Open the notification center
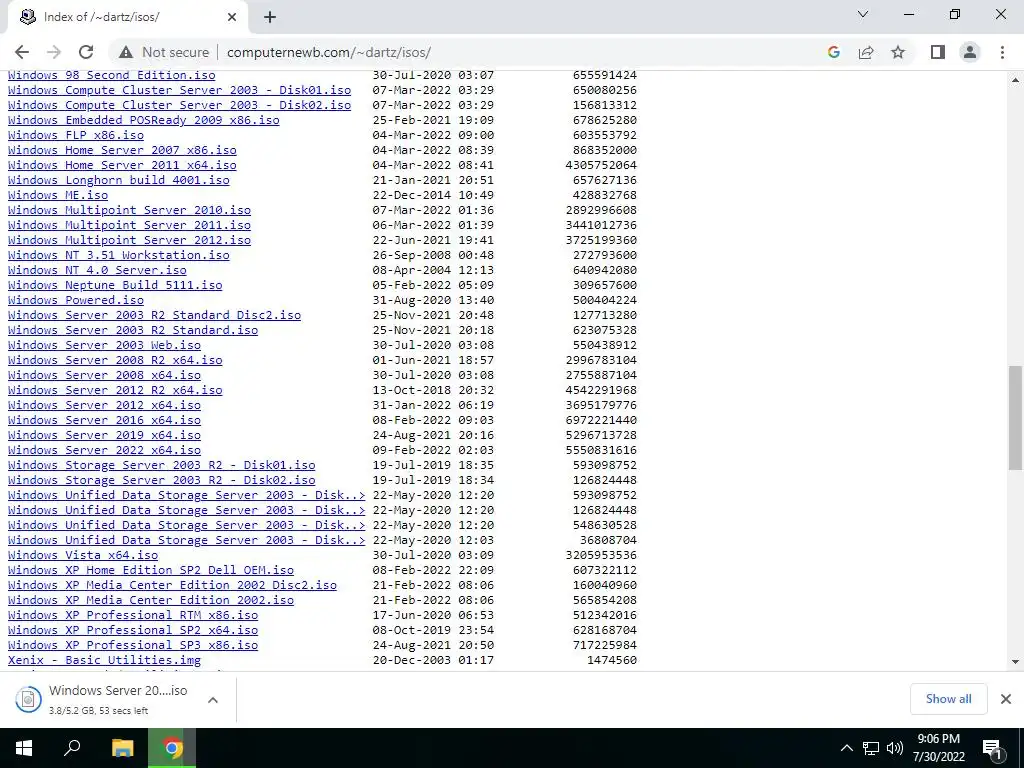Viewport: 1024px width, 768px height. pyautogui.click(x=992, y=748)
